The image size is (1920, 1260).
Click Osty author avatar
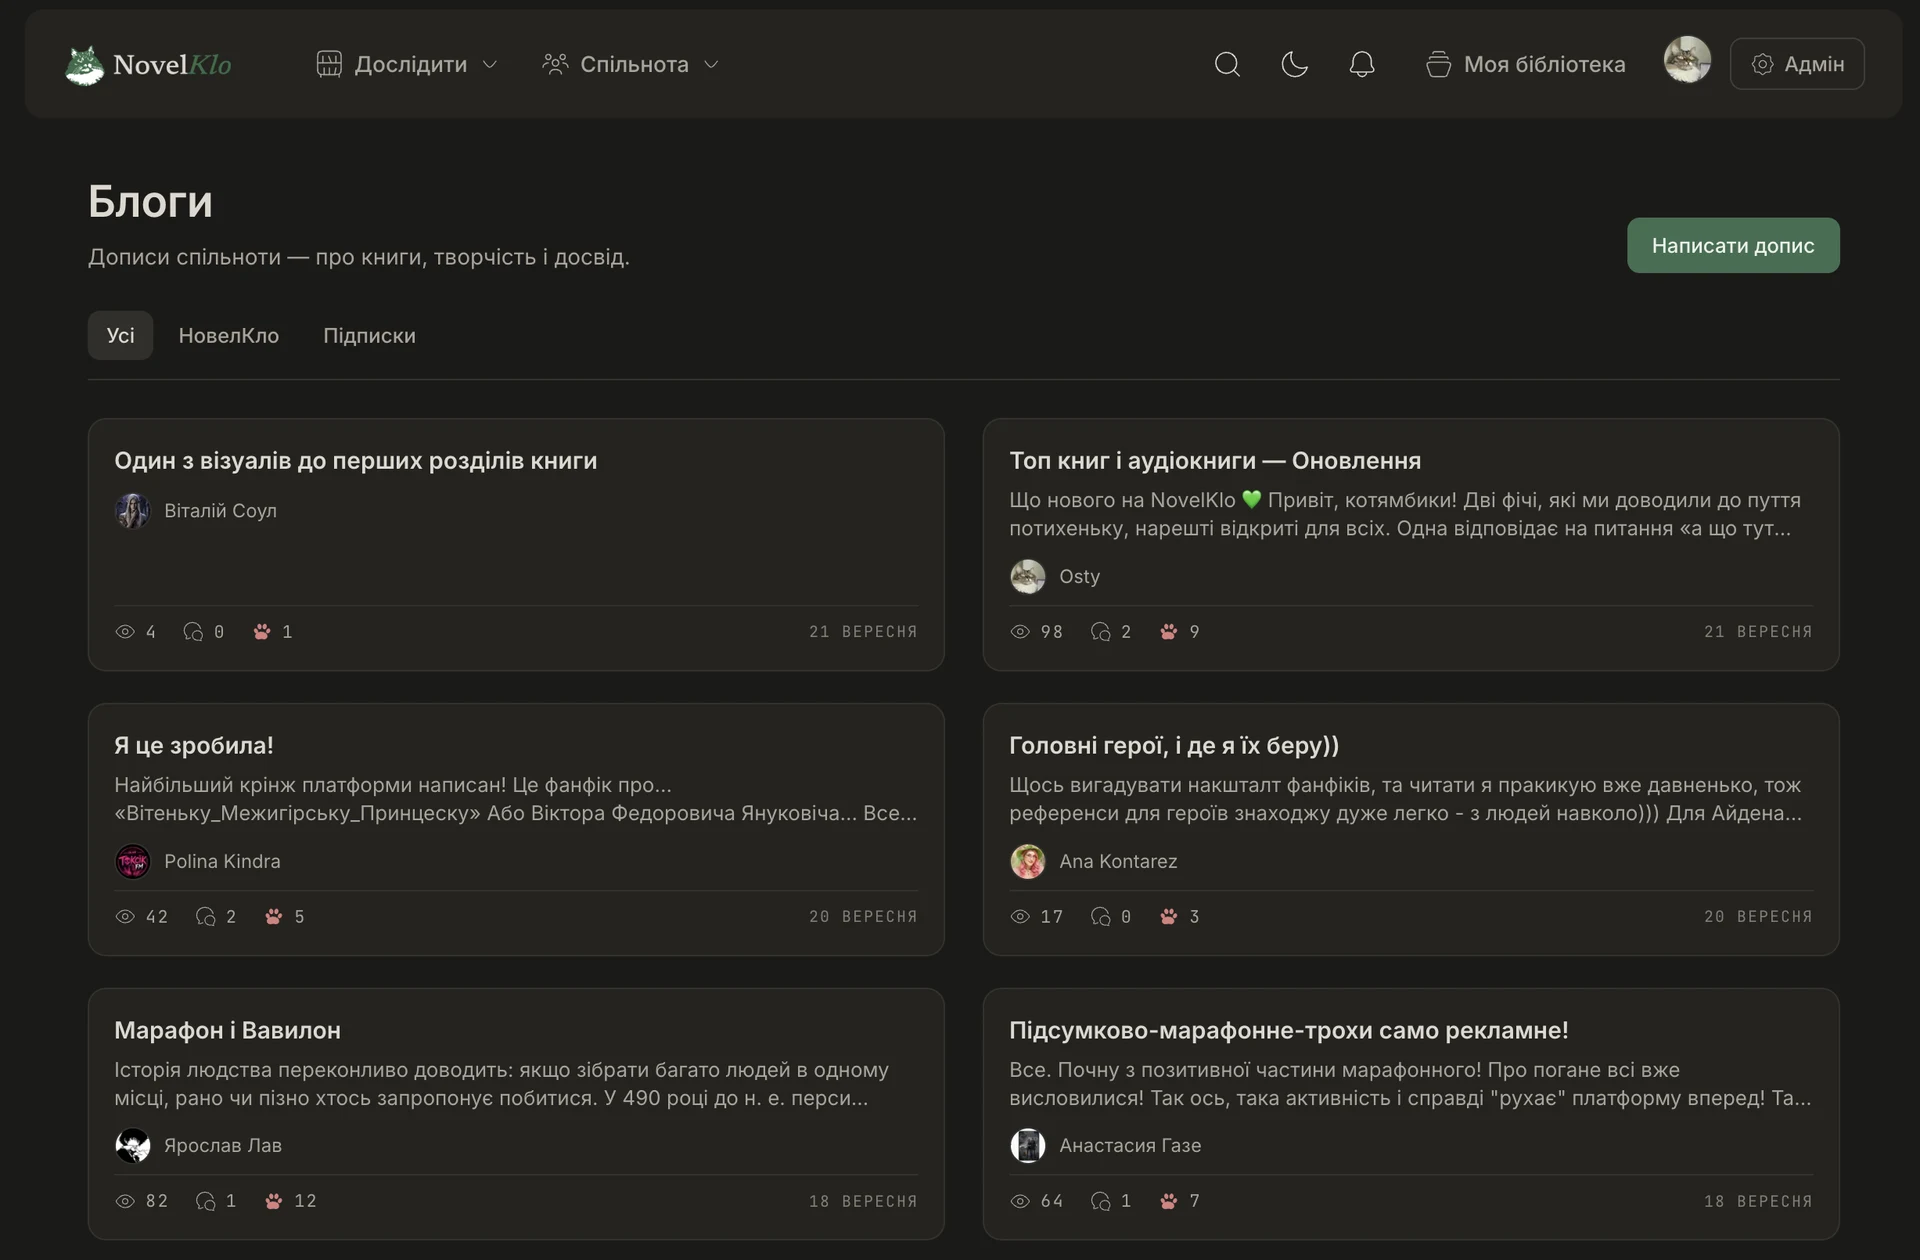point(1027,577)
